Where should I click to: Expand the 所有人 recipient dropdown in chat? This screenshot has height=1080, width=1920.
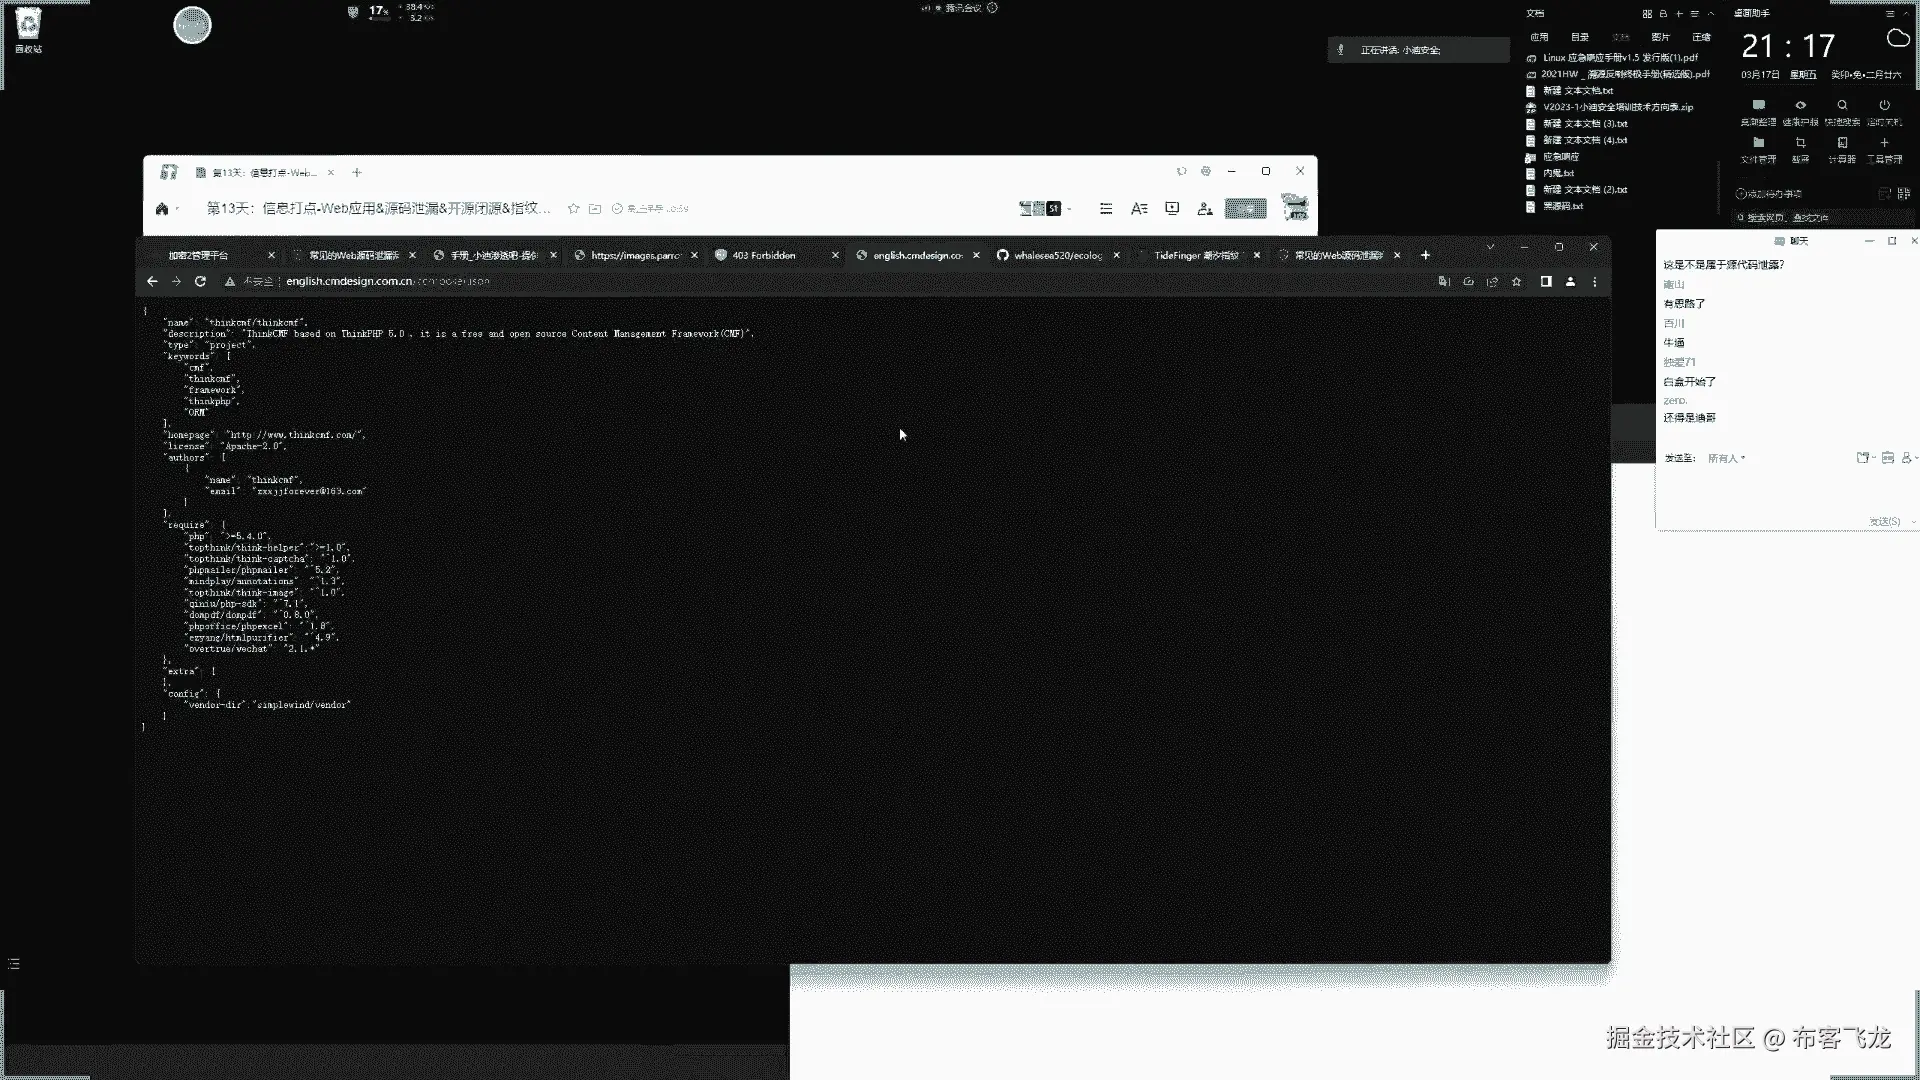click(1727, 458)
